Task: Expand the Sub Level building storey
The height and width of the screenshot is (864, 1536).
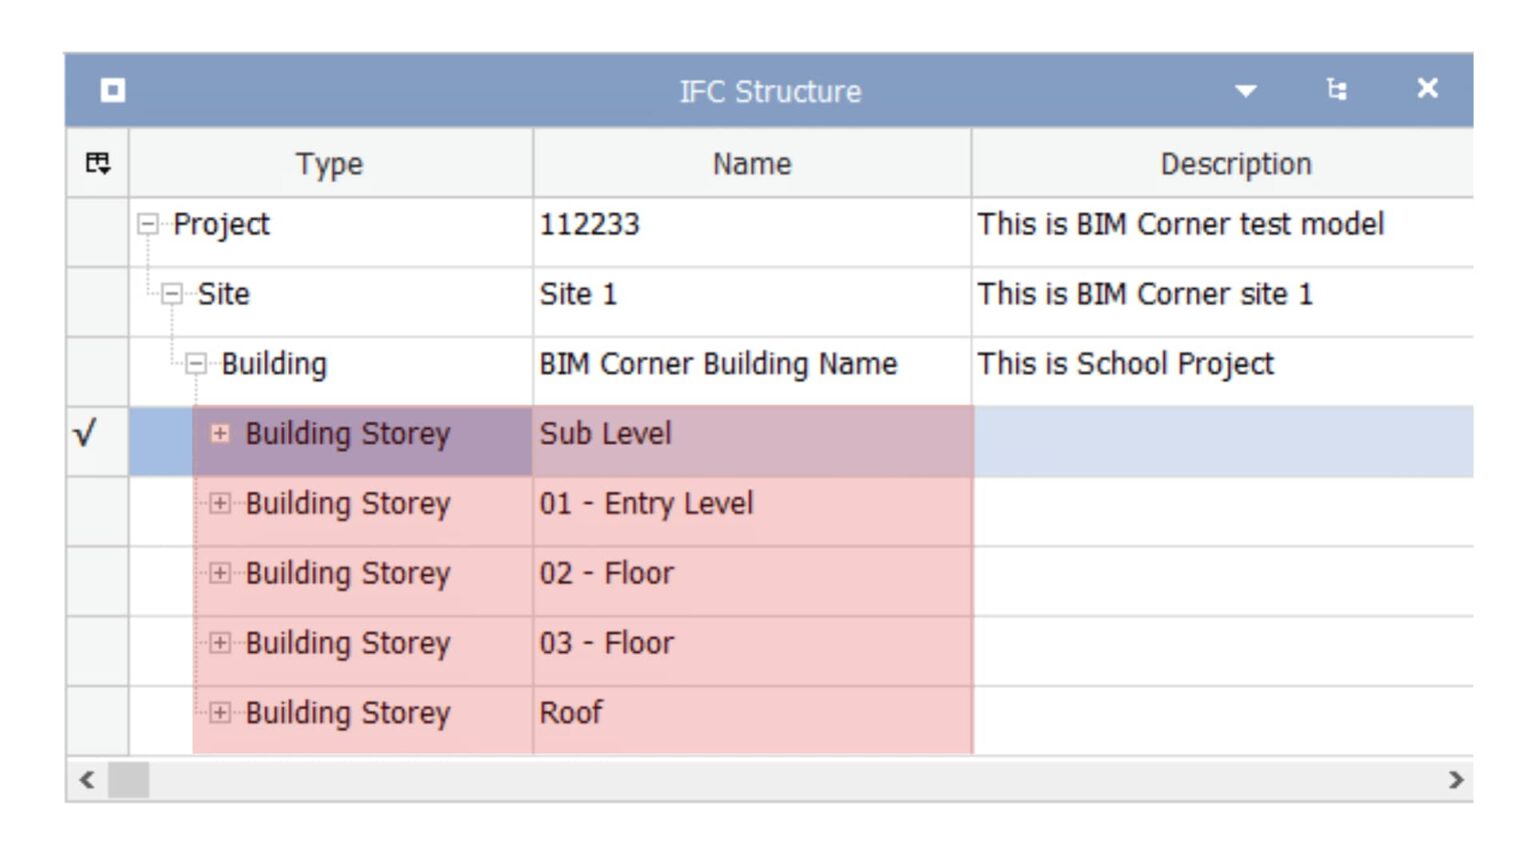Action: click(x=219, y=434)
